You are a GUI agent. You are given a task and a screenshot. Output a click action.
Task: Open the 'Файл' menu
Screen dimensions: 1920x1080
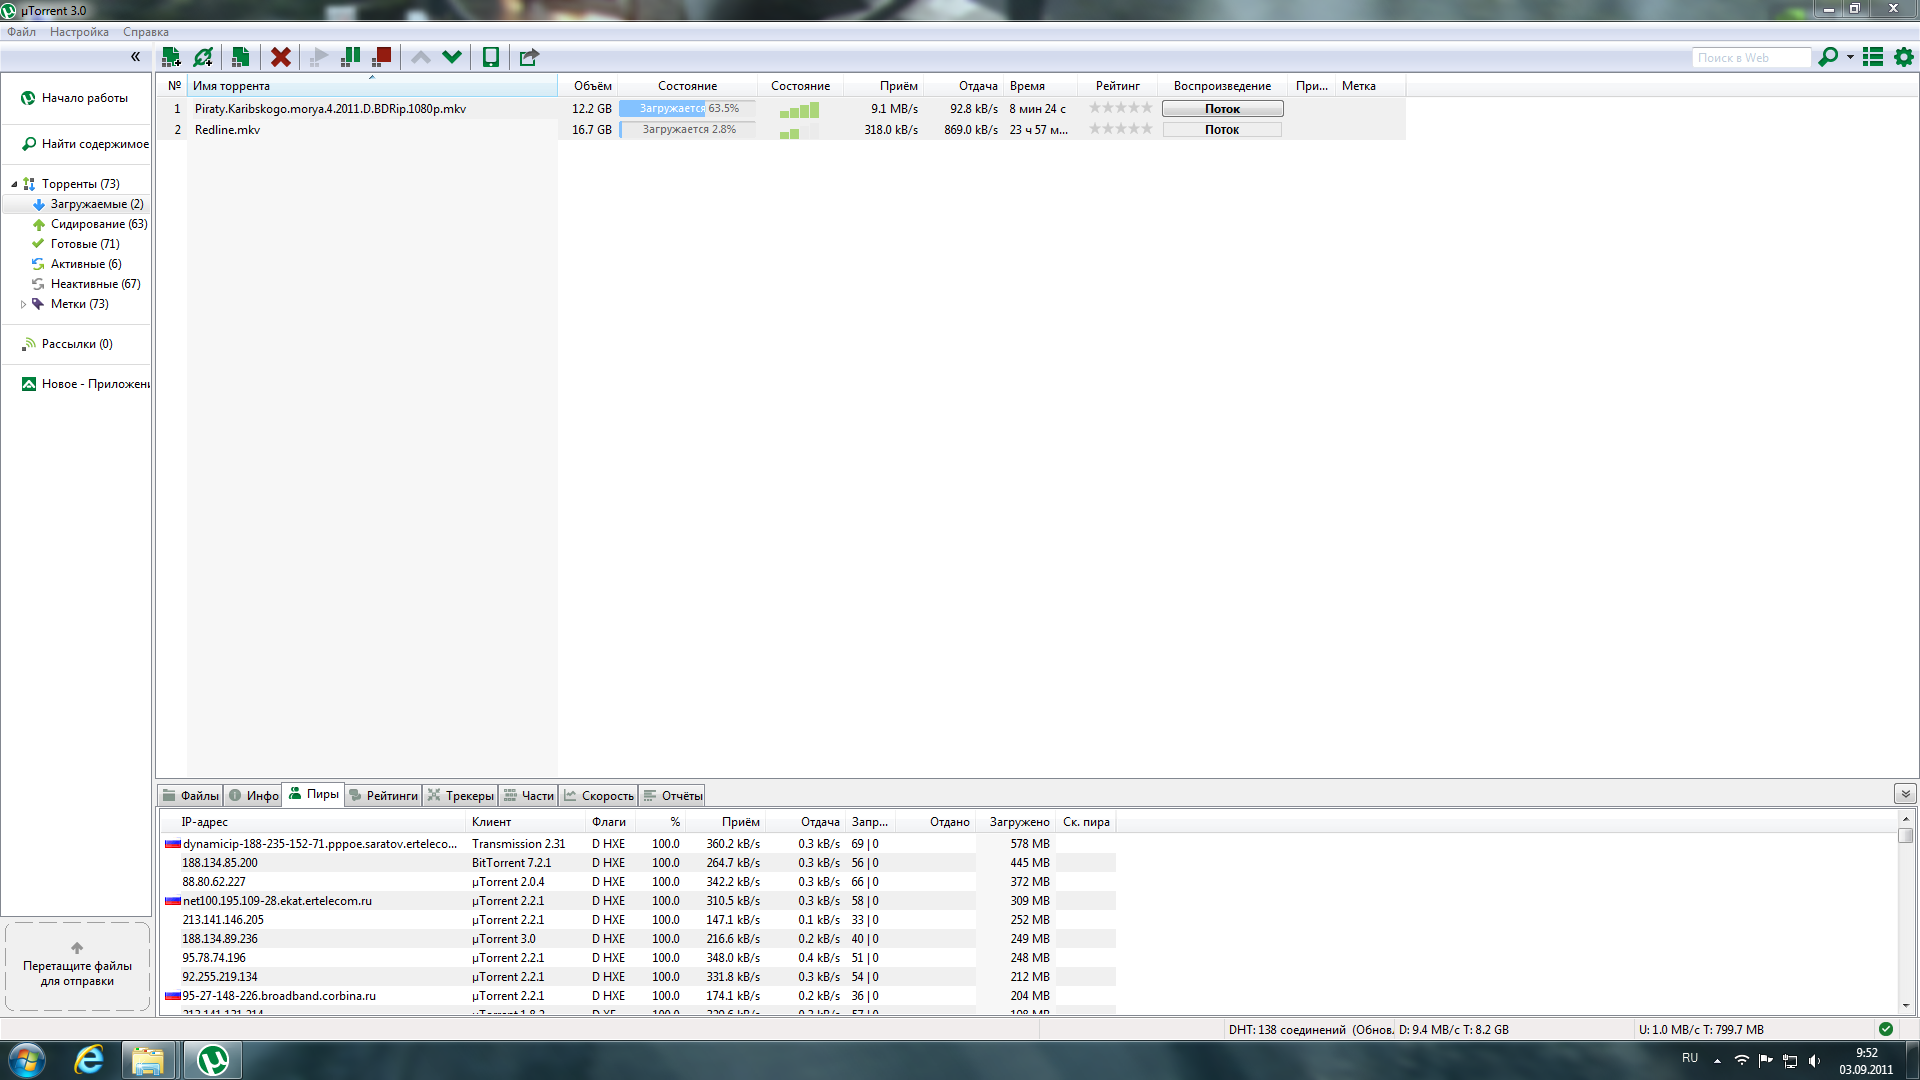21,32
